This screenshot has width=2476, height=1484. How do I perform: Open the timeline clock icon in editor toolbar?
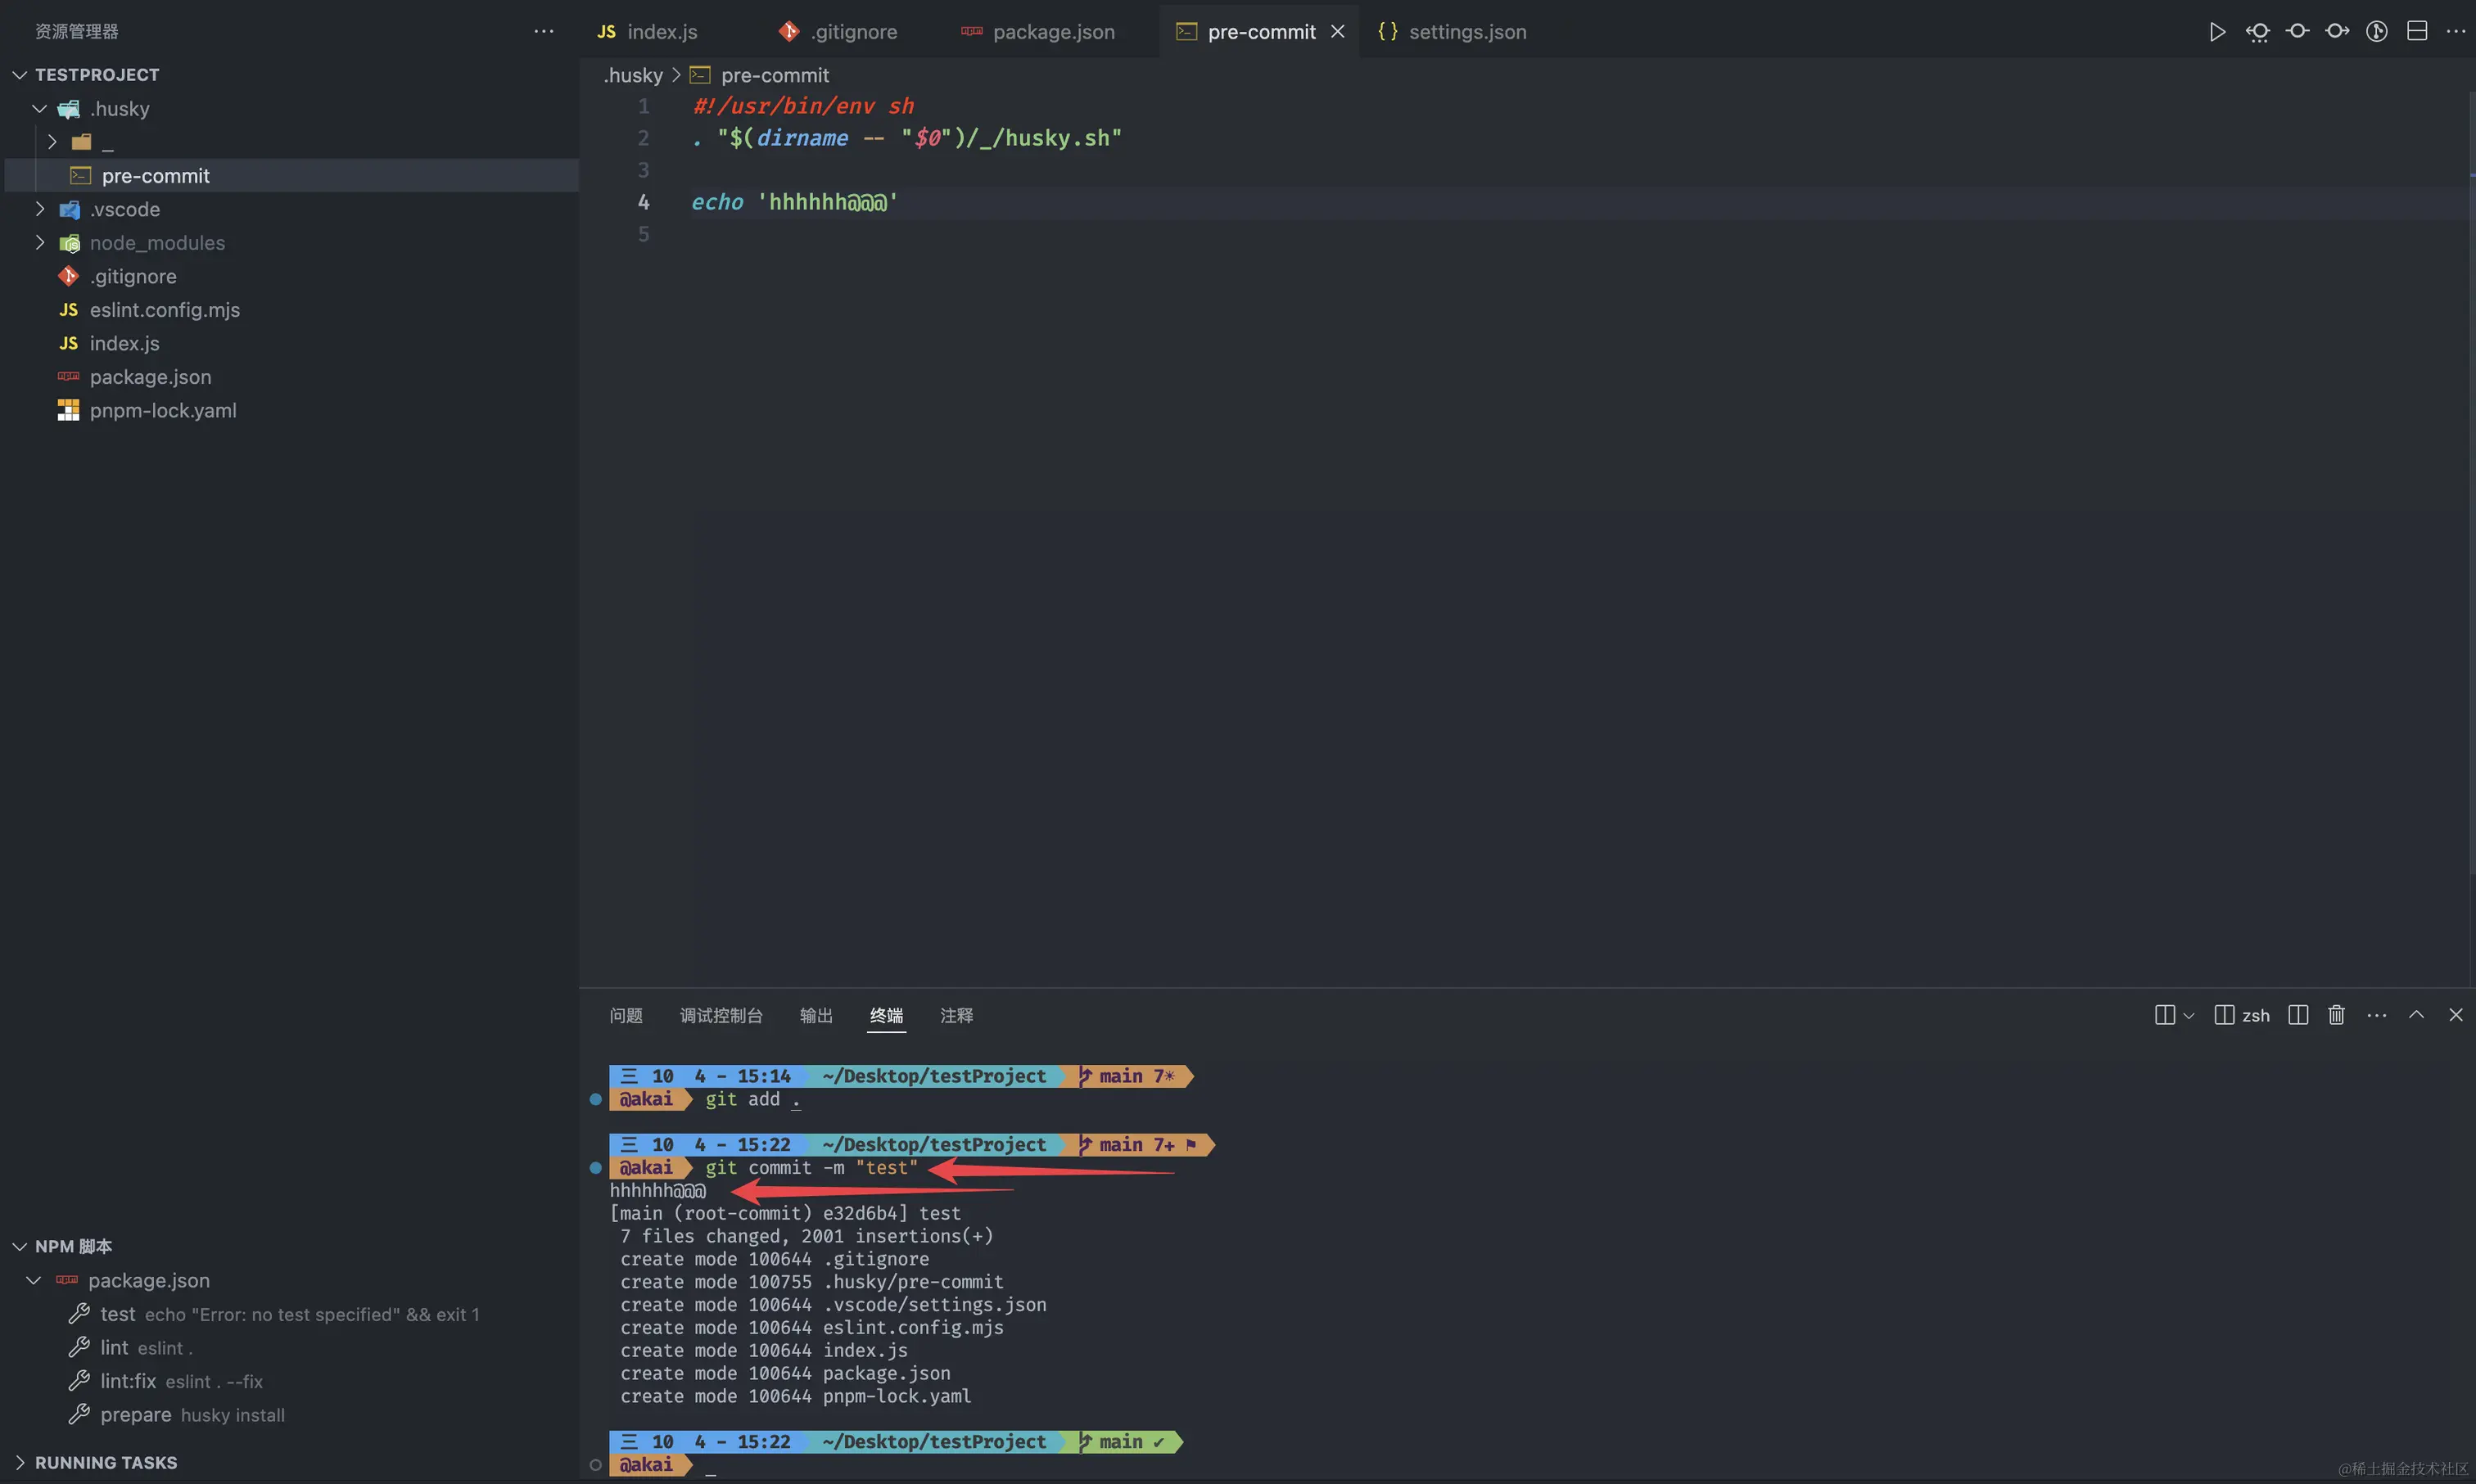2376,31
